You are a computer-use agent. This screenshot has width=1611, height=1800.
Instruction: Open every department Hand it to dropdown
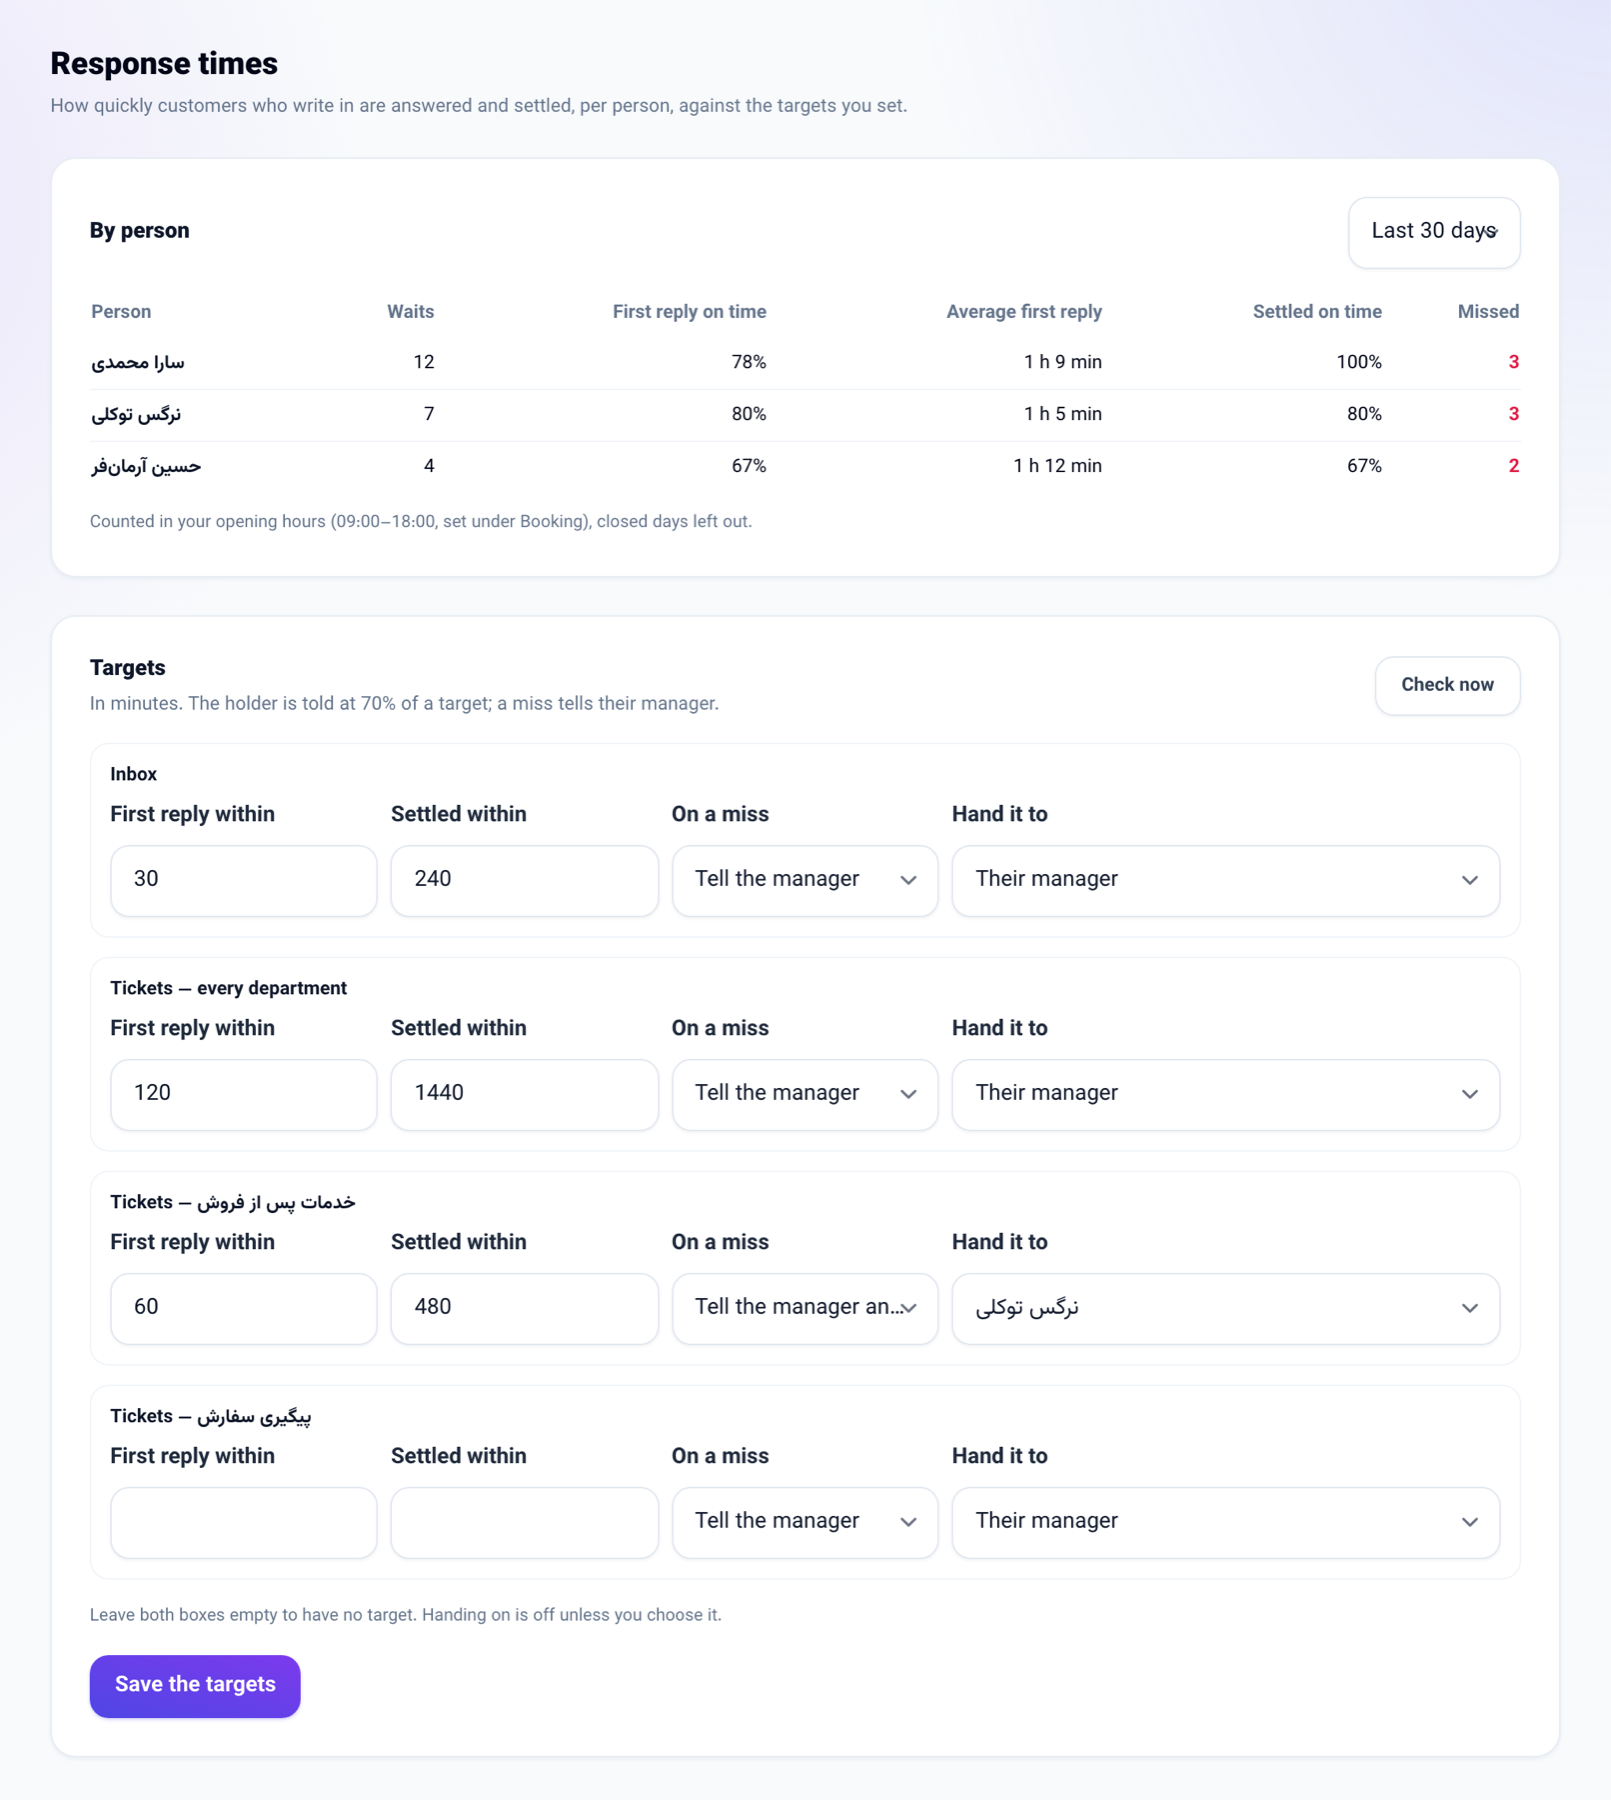coord(1225,1094)
